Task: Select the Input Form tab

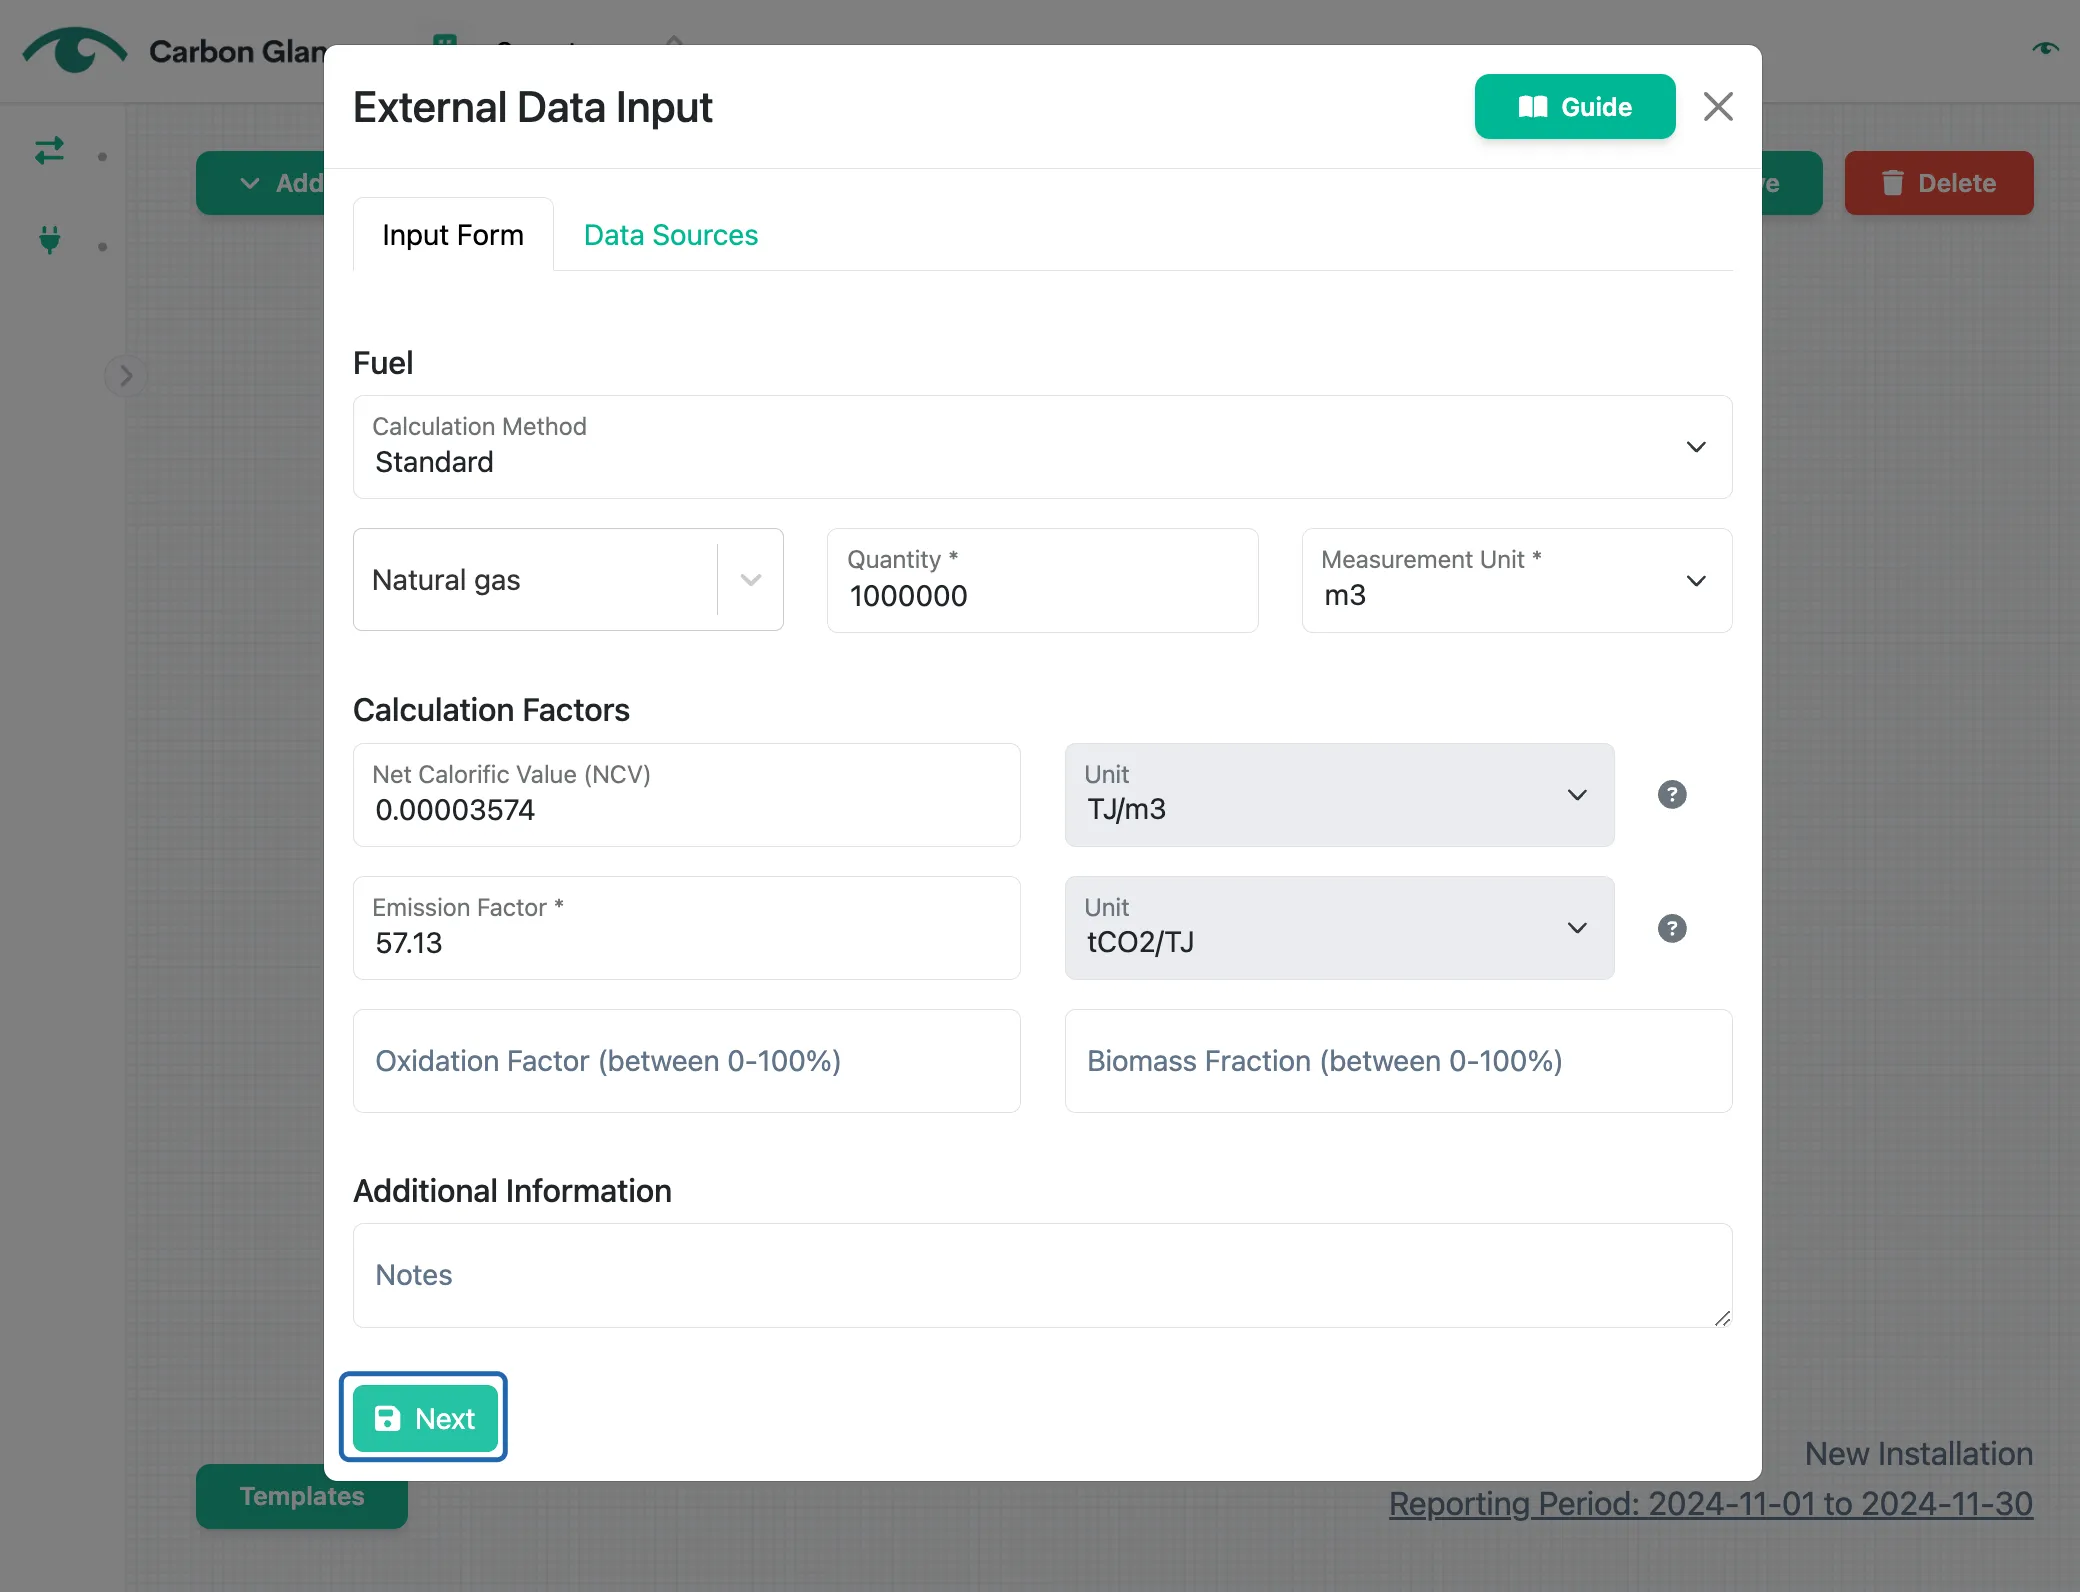Action: click(453, 235)
